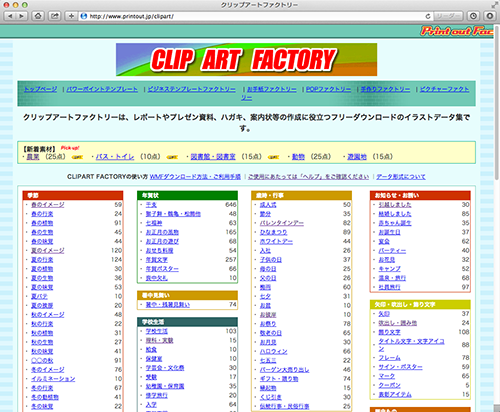Image resolution: width=500 pixels, height=412 pixels.
Task: Open the 動物 new material link
Action: [298, 157]
